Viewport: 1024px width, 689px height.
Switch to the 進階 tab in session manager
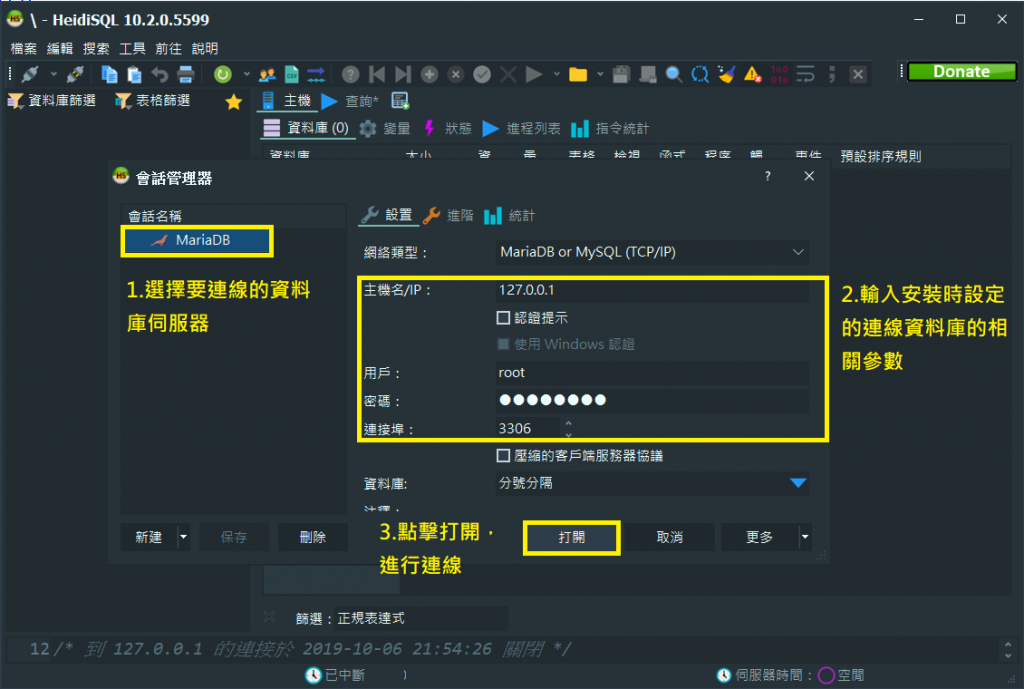click(x=449, y=216)
